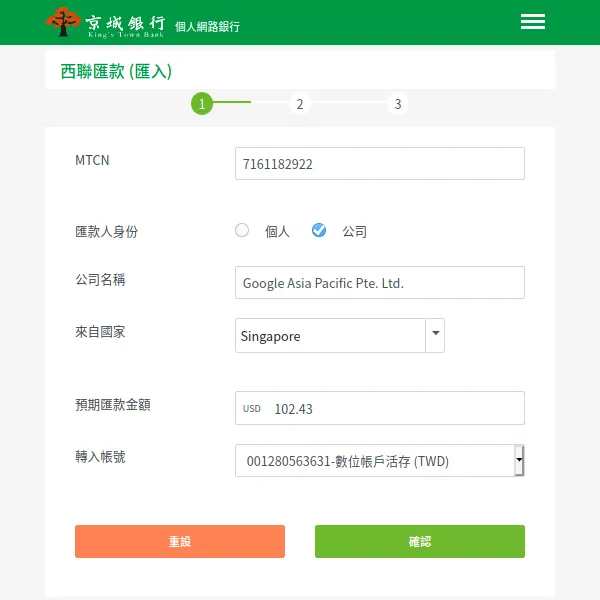
Task: Open the 來自國家 Singapore dropdown arrow
Action: [435, 335]
